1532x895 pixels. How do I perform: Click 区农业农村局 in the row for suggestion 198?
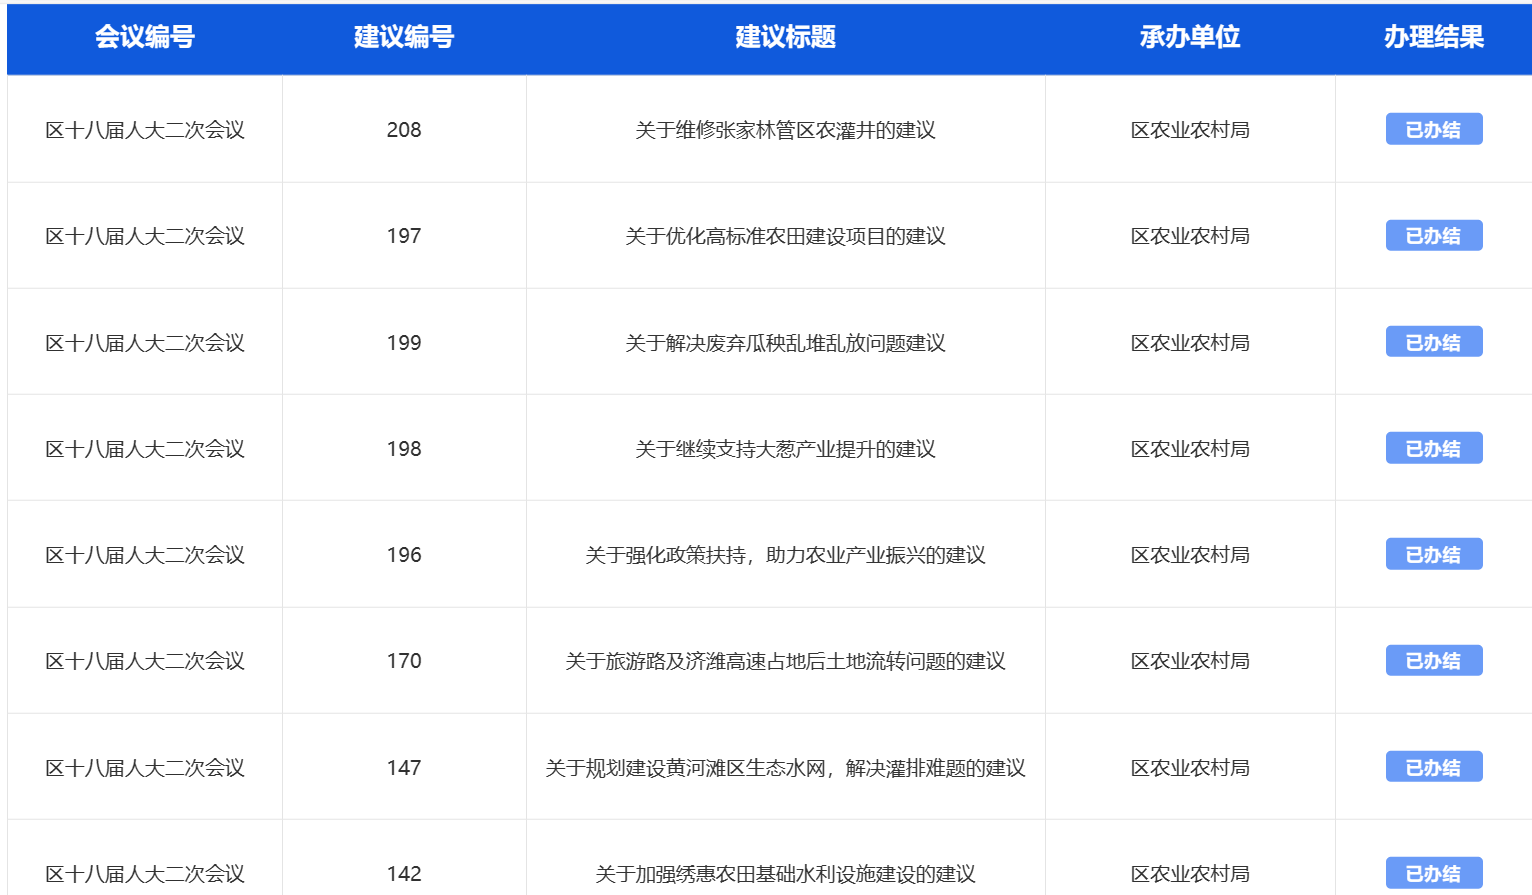pos(1190,449)
